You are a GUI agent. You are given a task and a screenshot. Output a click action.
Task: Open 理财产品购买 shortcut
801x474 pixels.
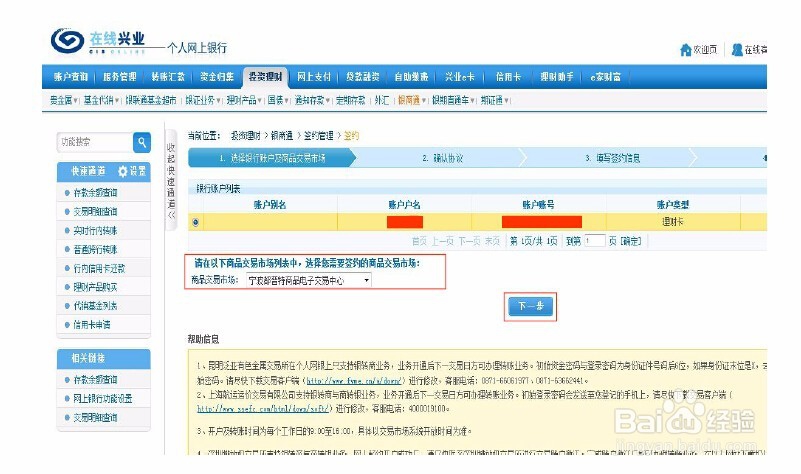(x=95, y=287)
